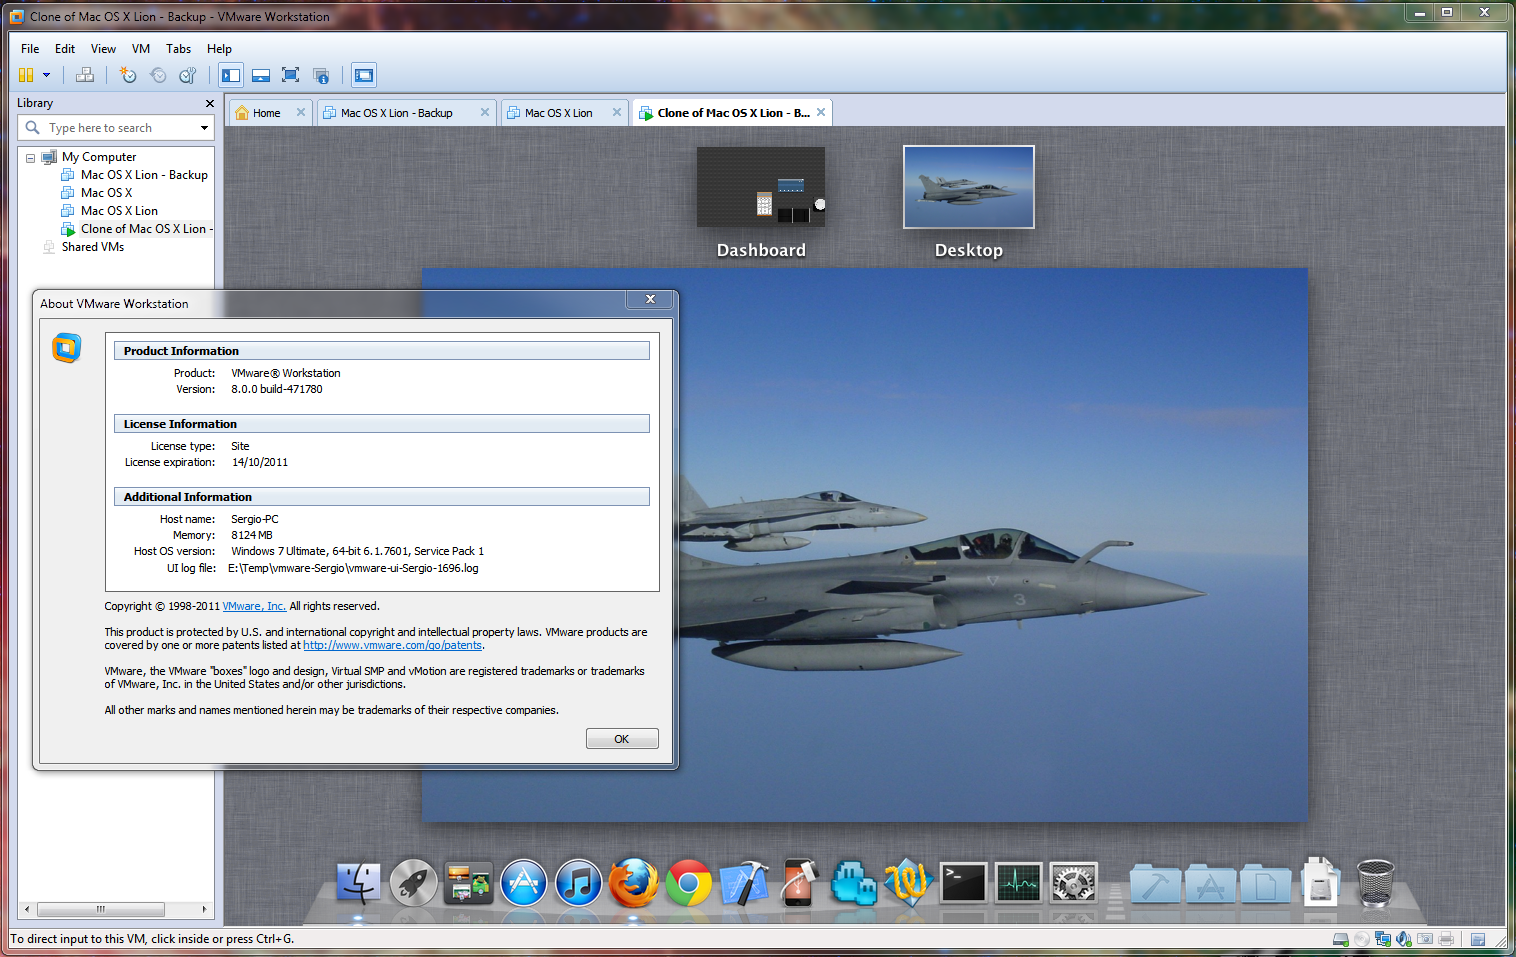Toggle the library sidebar visibility in toolbar

(231, 75)
